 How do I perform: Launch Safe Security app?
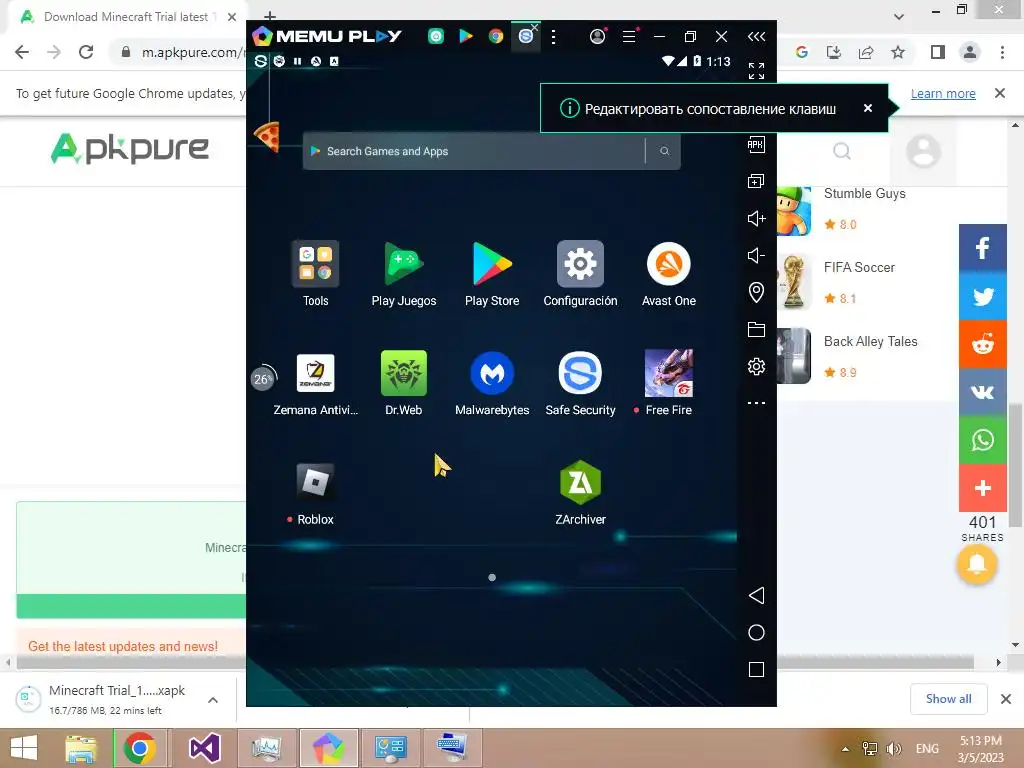[580, 373]
